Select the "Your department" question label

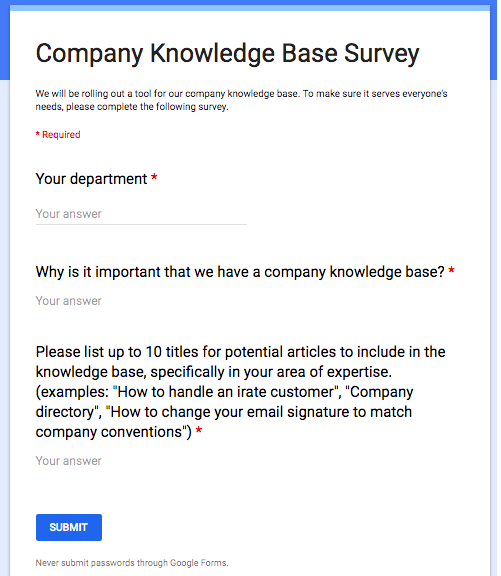pos(91,179)
